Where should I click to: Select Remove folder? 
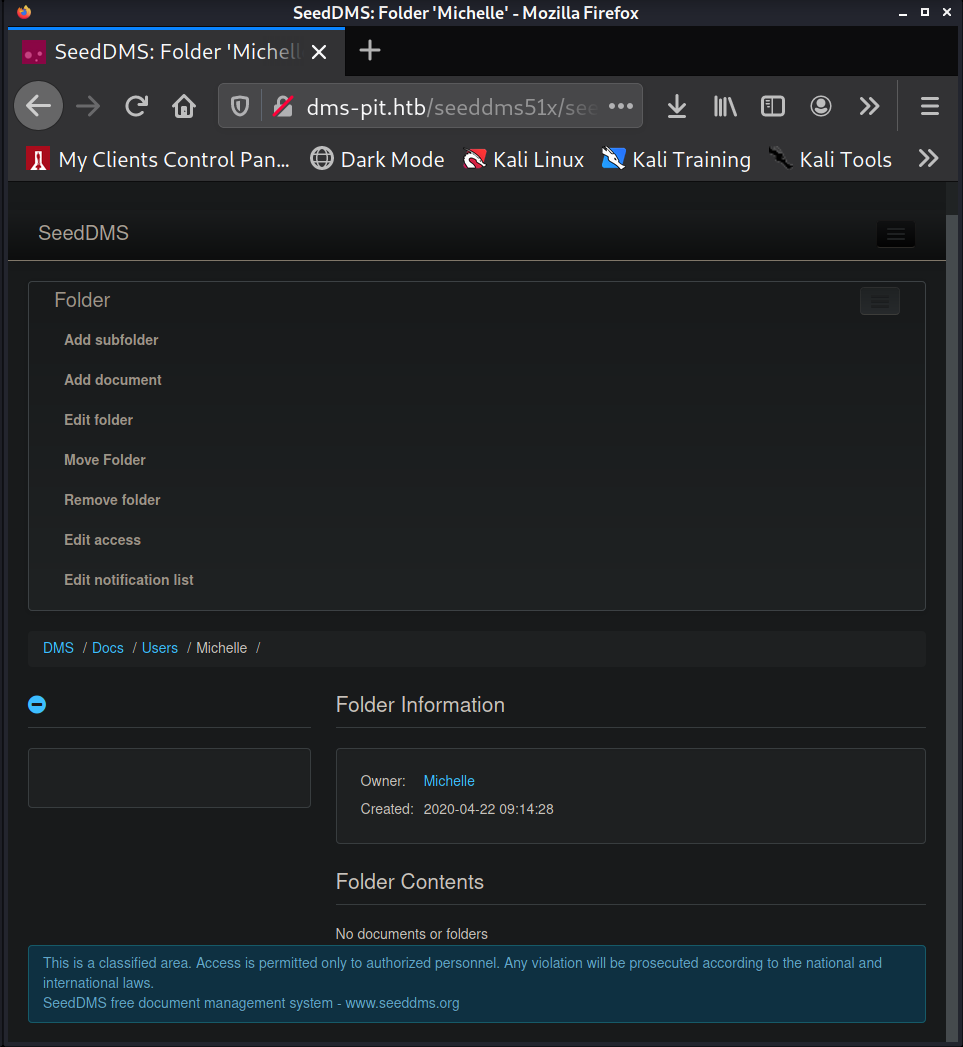click(x=112, y=500)
